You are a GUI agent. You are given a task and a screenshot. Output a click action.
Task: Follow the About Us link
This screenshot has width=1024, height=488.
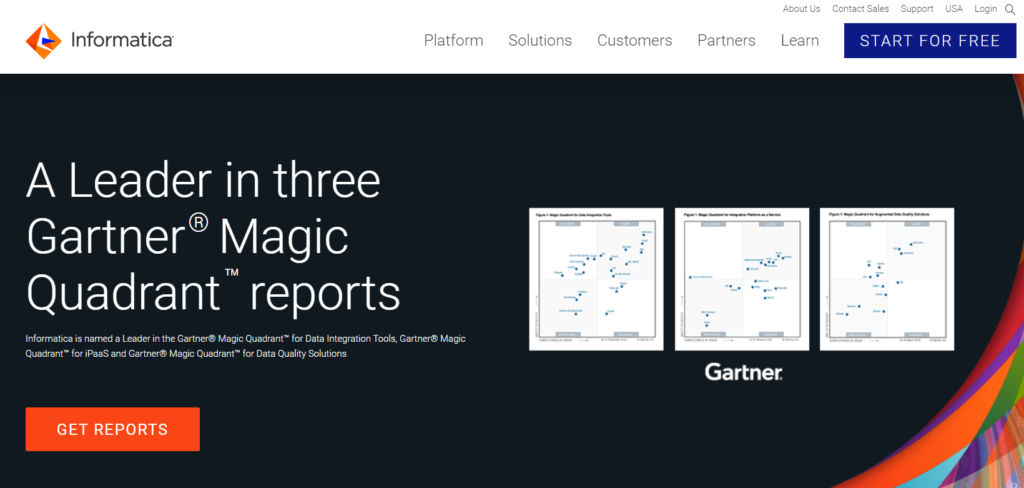click(801, 9)
